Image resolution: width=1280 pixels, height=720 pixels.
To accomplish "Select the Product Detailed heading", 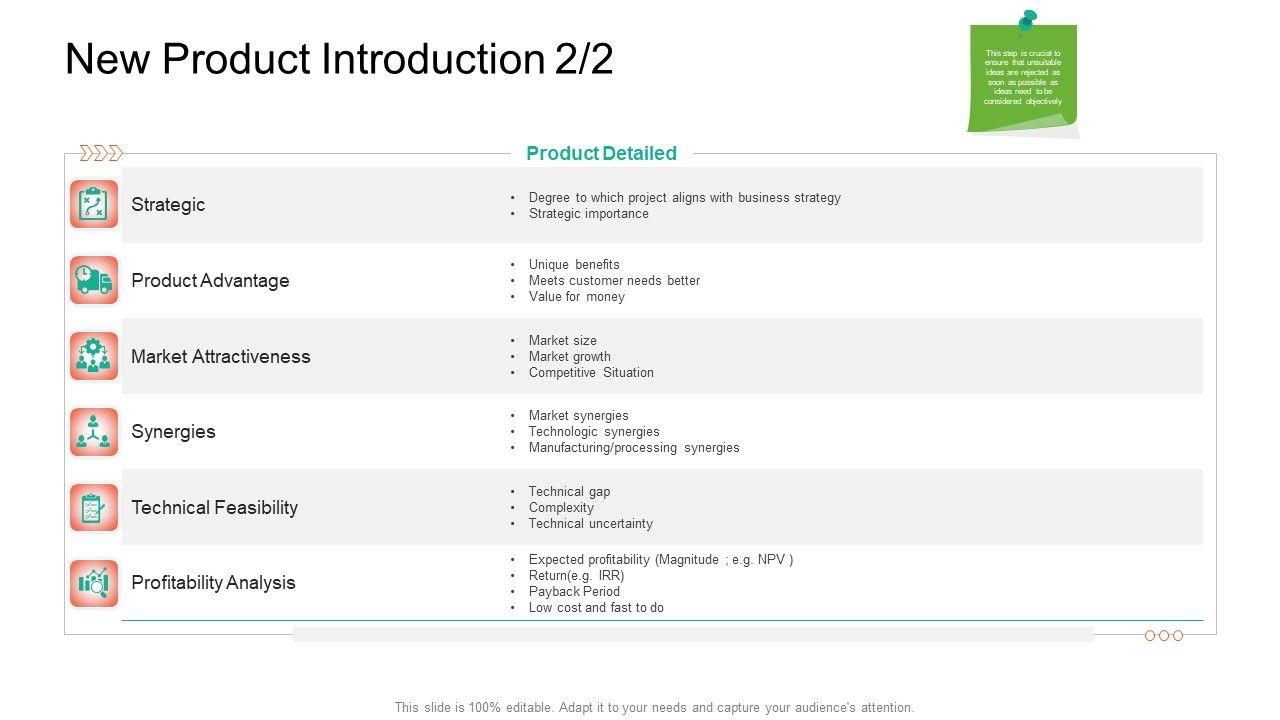I will click(601, 153).
